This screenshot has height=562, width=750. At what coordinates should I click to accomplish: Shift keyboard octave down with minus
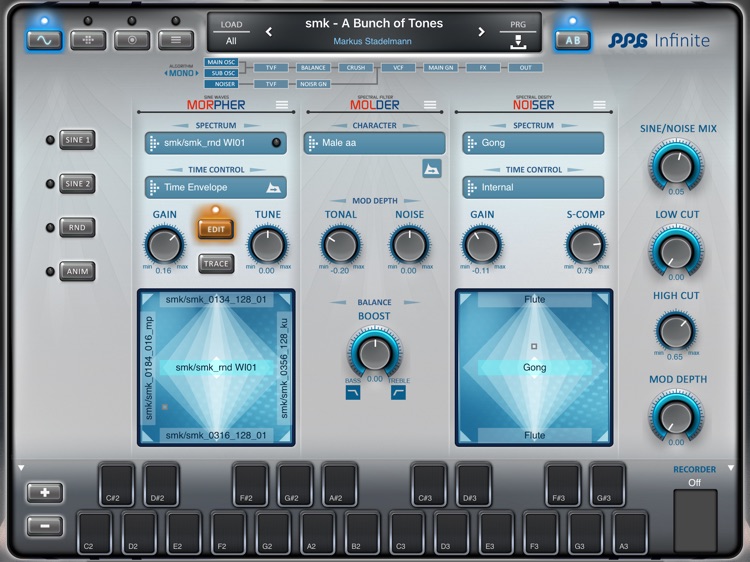click(x=45, y=526)
